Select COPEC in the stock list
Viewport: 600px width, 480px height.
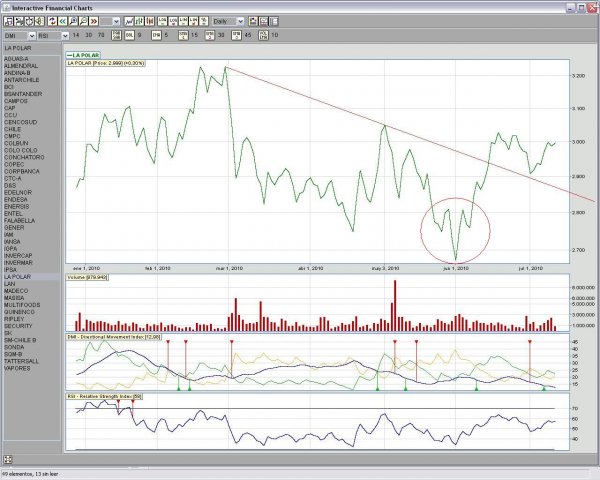pyautogui.click(x=14, y=164)
